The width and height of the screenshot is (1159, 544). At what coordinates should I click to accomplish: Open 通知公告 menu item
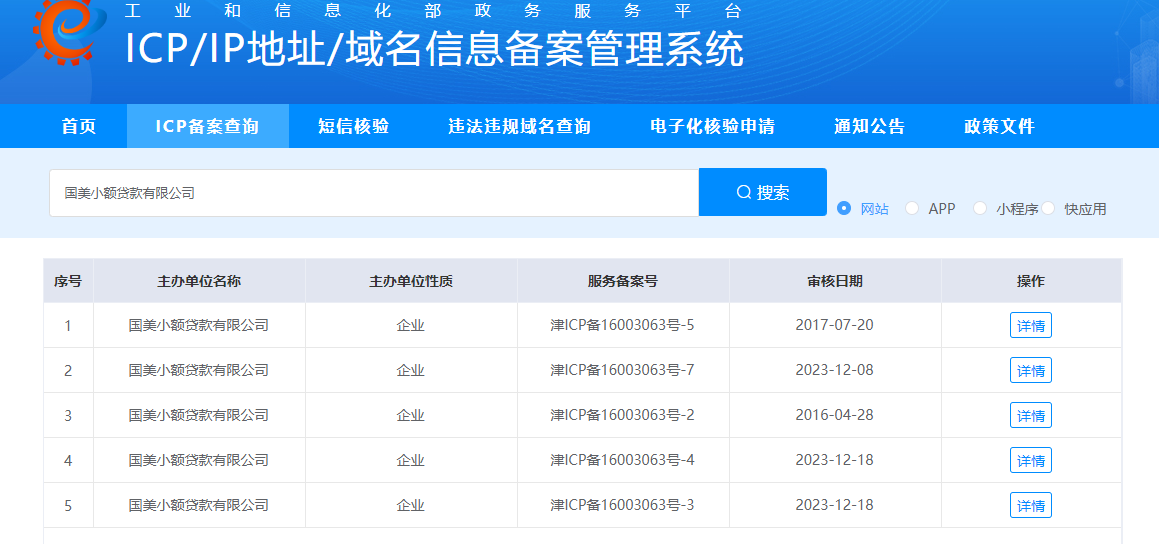(869, 126)
